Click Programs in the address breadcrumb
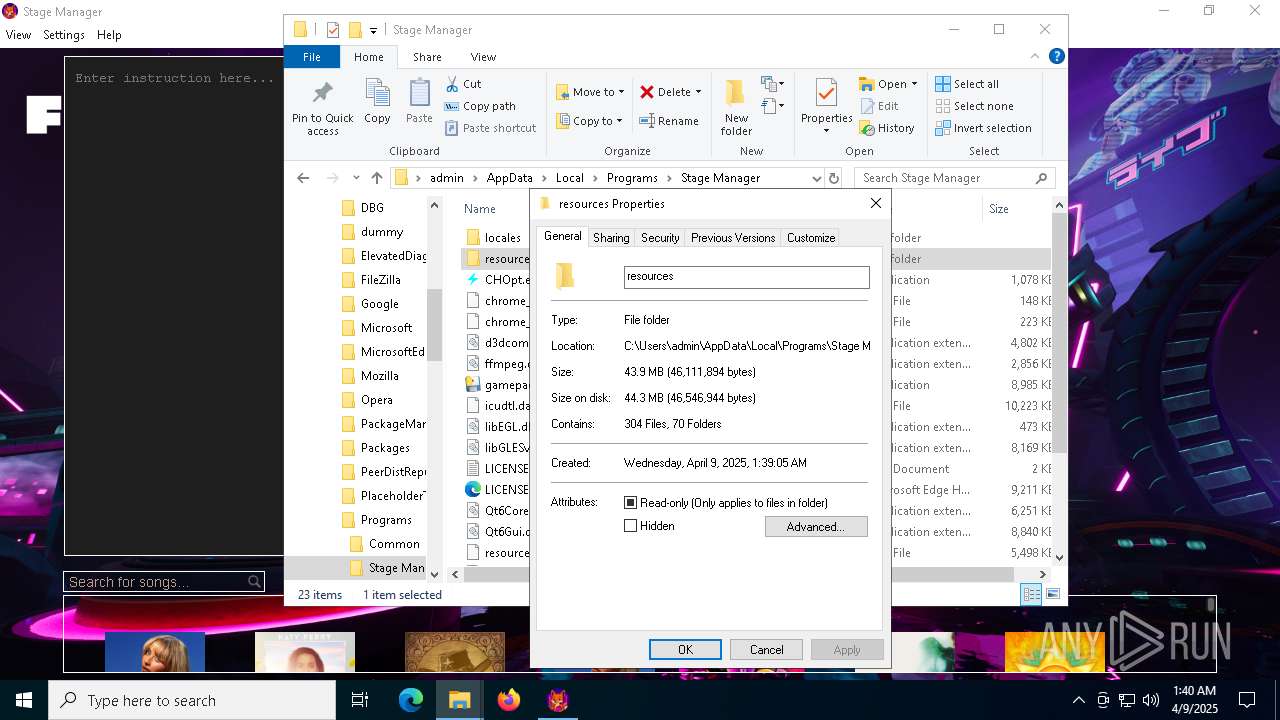 tap(632, 178)
